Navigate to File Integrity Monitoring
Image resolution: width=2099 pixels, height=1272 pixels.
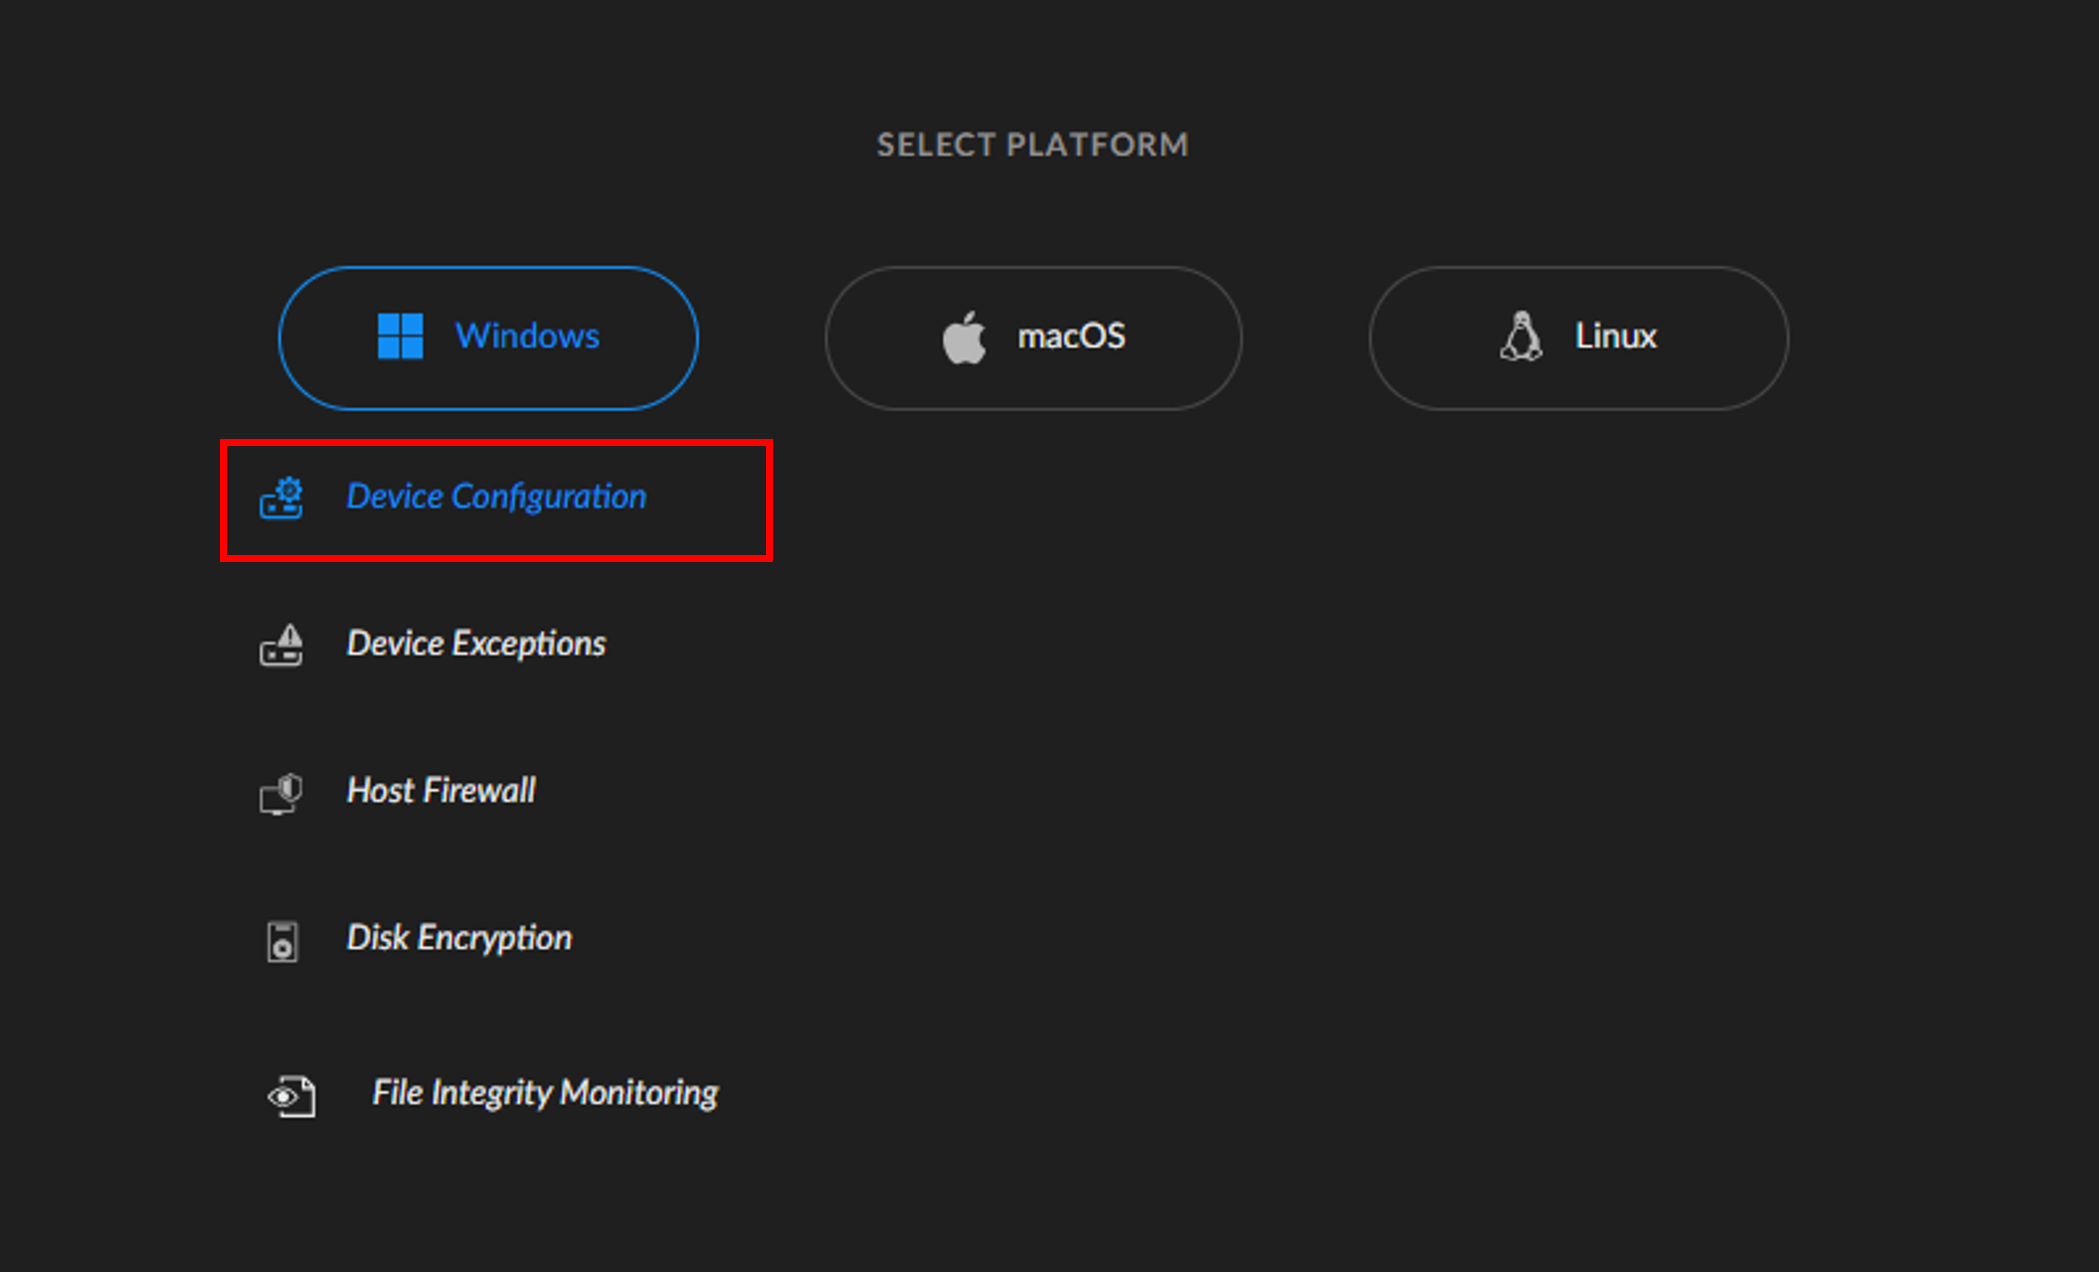tap(545, 1093)
